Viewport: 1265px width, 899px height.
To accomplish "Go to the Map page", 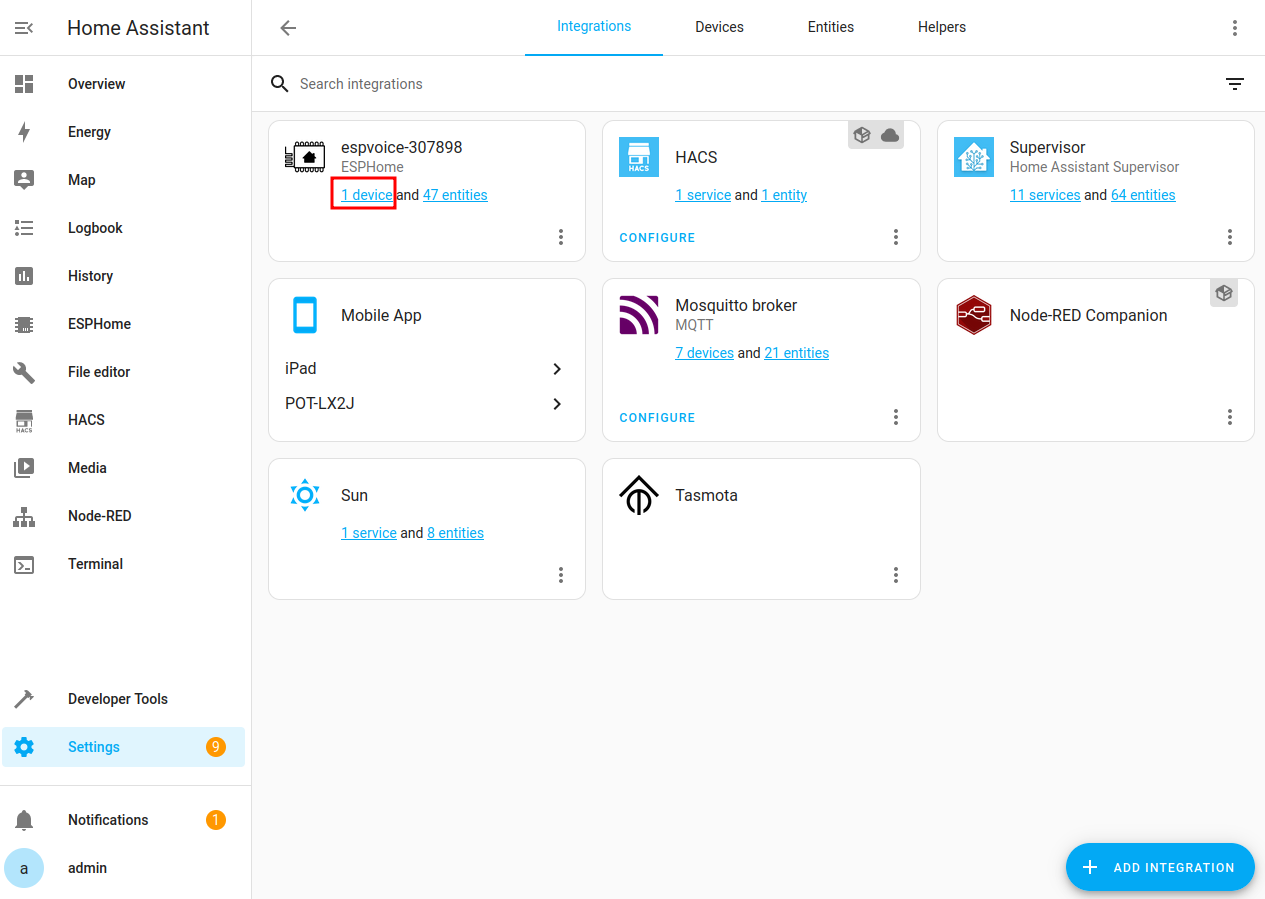I will (123, 180).
